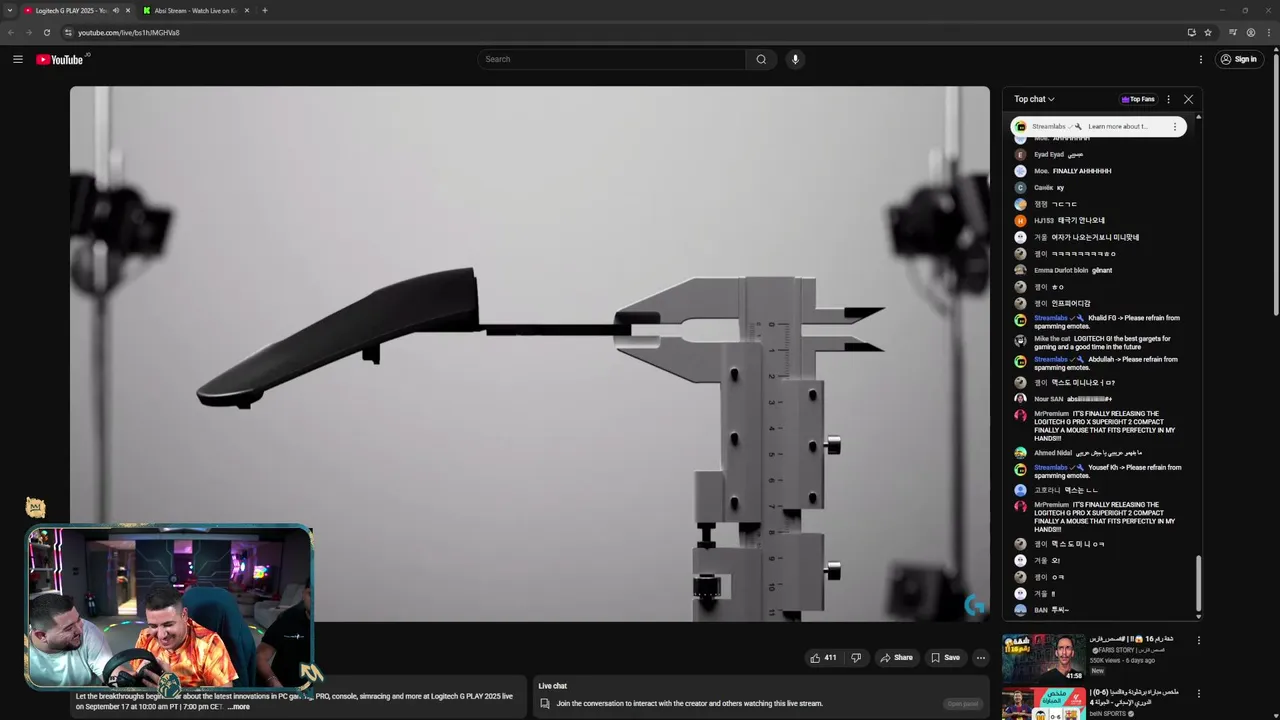Open the FARIS STORY recommended video thumbnail
The height and width of the screenshot is (720, 1280).
click(1044, 658)
